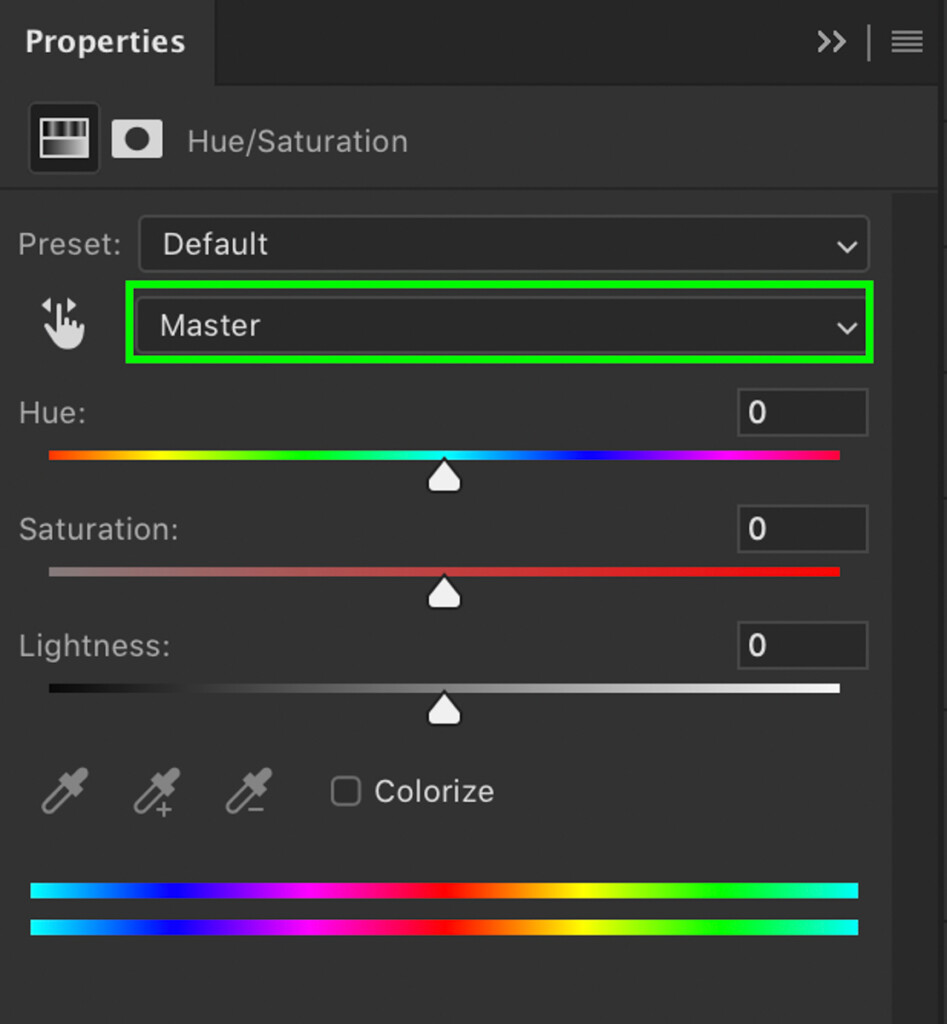The width and height of the screenshot is (947, 1024).
Task: Select the Add to Sample eyedropper
Action: [x=157, y=792]
